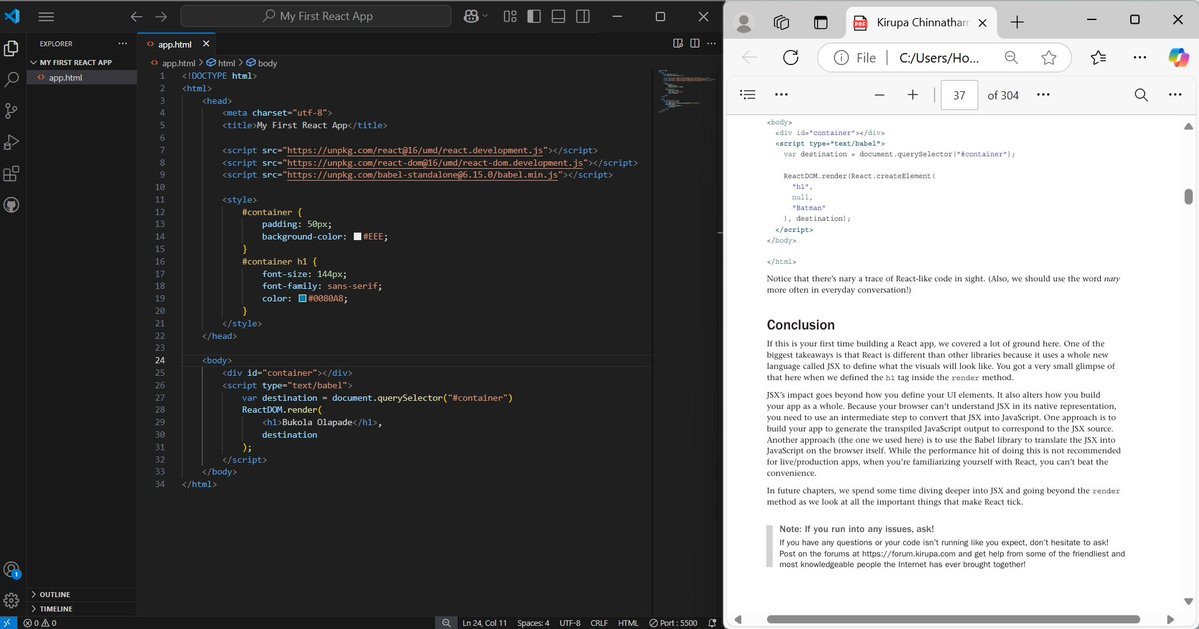1199x629 pixels.
Task: Open the Search view in VS Code activity bar
Action: (11, 79)
